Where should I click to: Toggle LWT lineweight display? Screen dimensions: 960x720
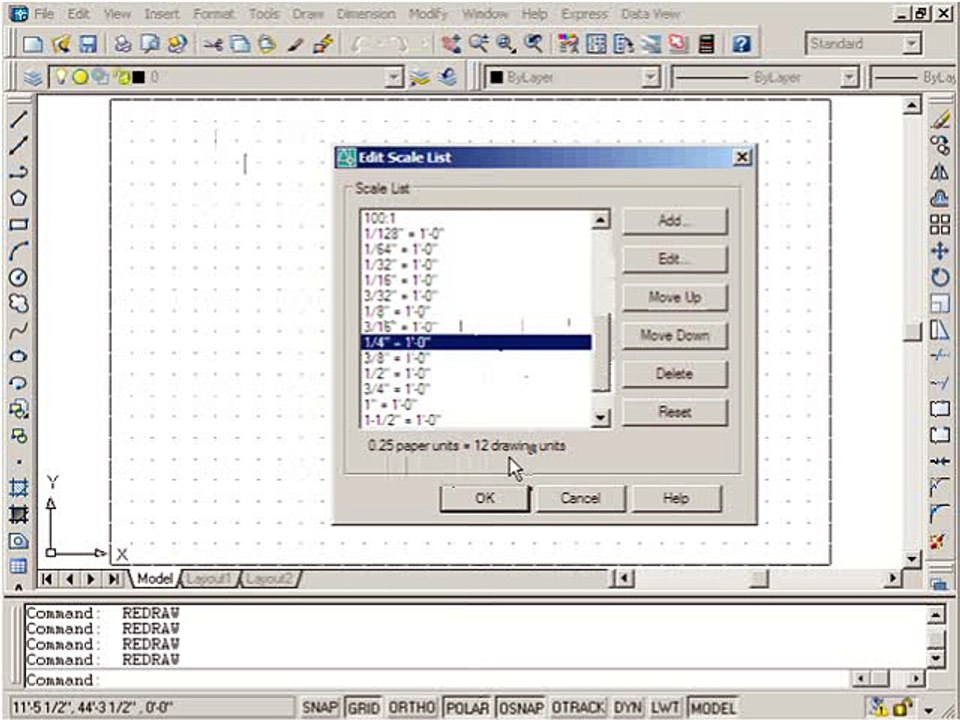(x=665, y=708)
